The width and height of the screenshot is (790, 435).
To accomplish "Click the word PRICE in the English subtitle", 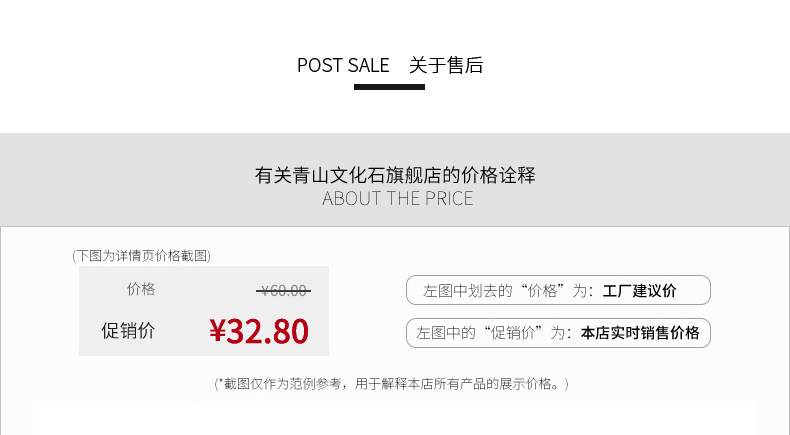I will click(446, 198).
